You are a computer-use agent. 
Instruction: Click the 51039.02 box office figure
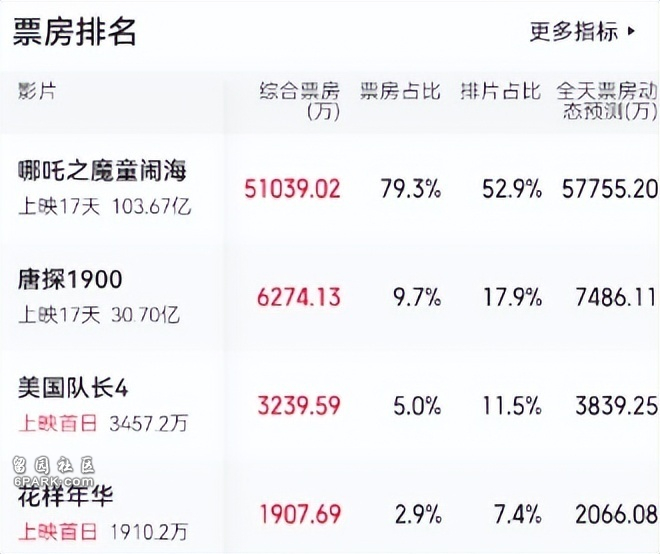click(x=292, y=188)
